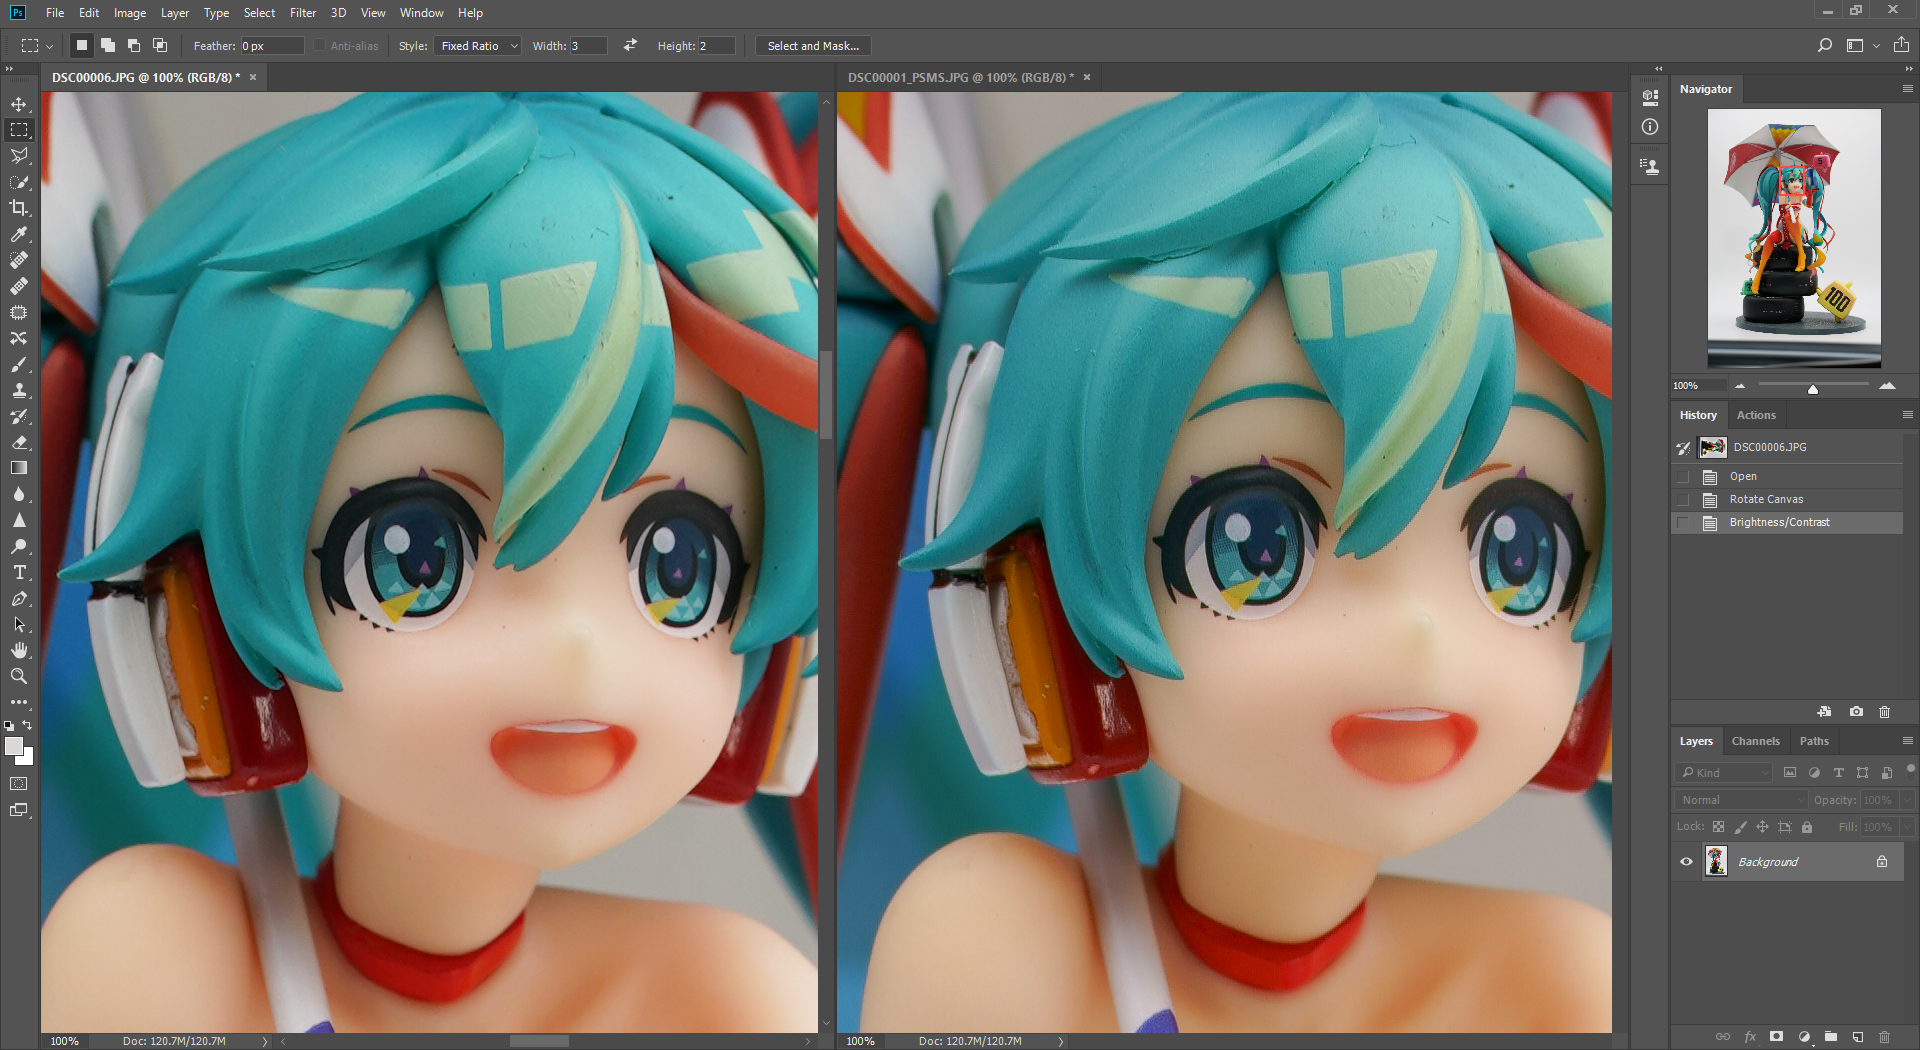Click the Navigator zoom slider handle

tap(1812, 389)
